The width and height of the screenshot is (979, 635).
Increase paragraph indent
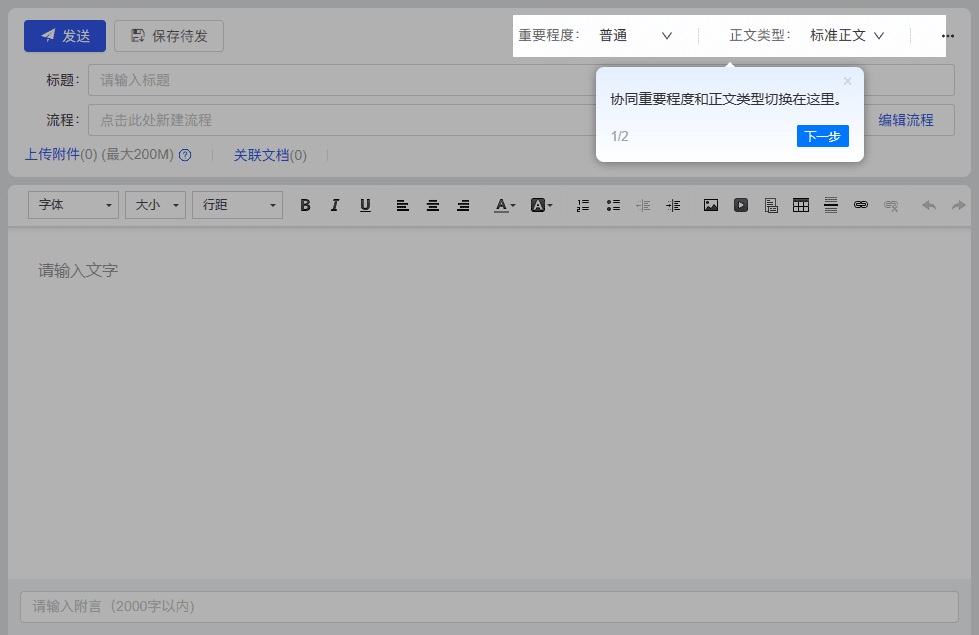(673, 205)
